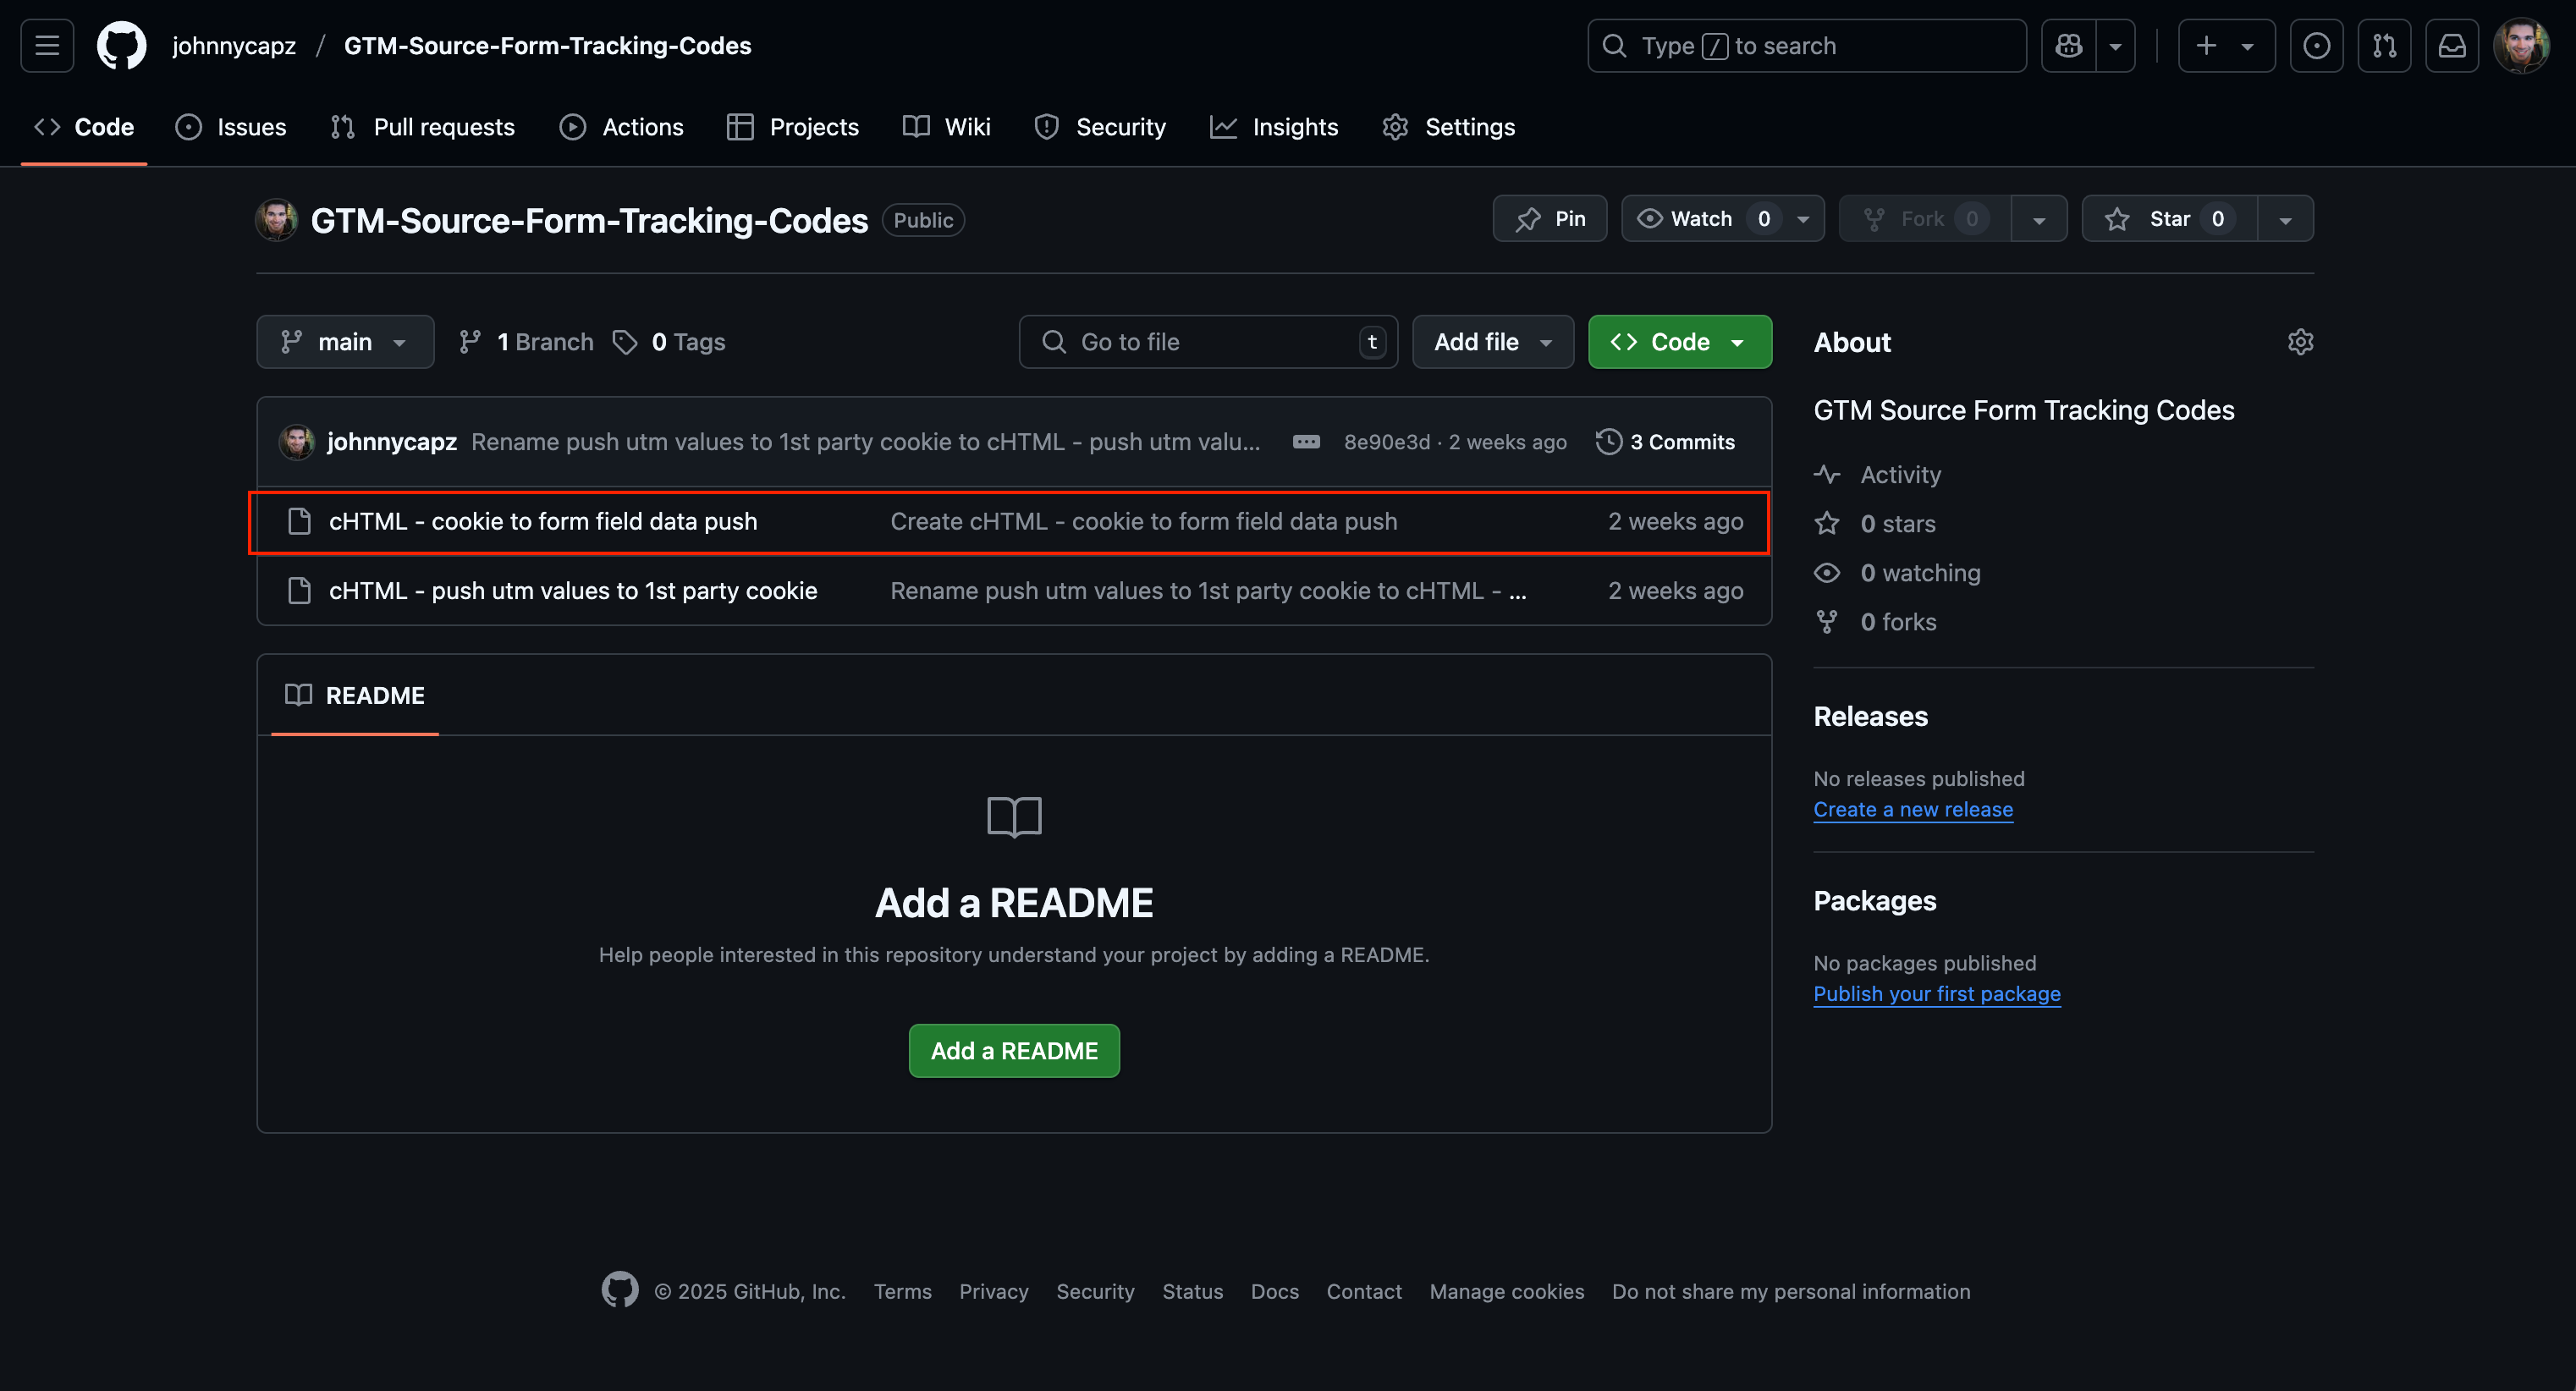The width and height of the screenshot is (2576, 1391).
Task: Expand the Star lists dropdown arrow
Action: tap(2285, 218)
